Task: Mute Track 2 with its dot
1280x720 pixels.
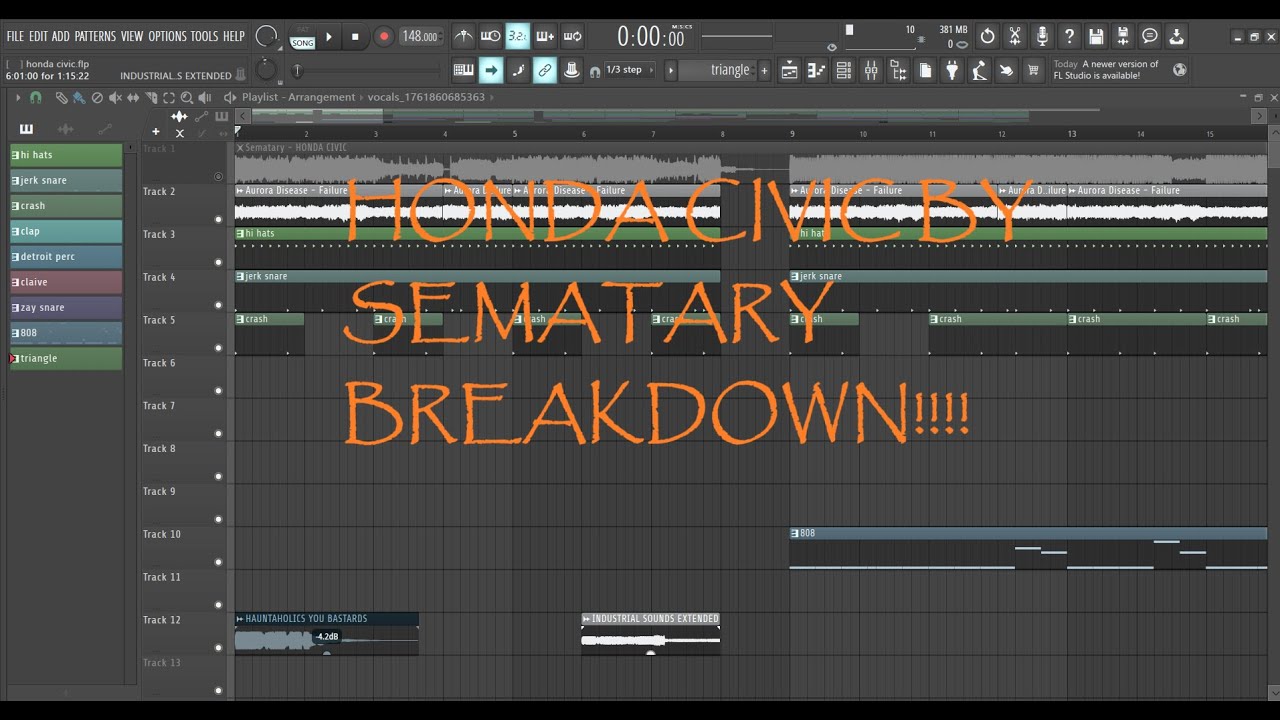Action: point(218,219)
